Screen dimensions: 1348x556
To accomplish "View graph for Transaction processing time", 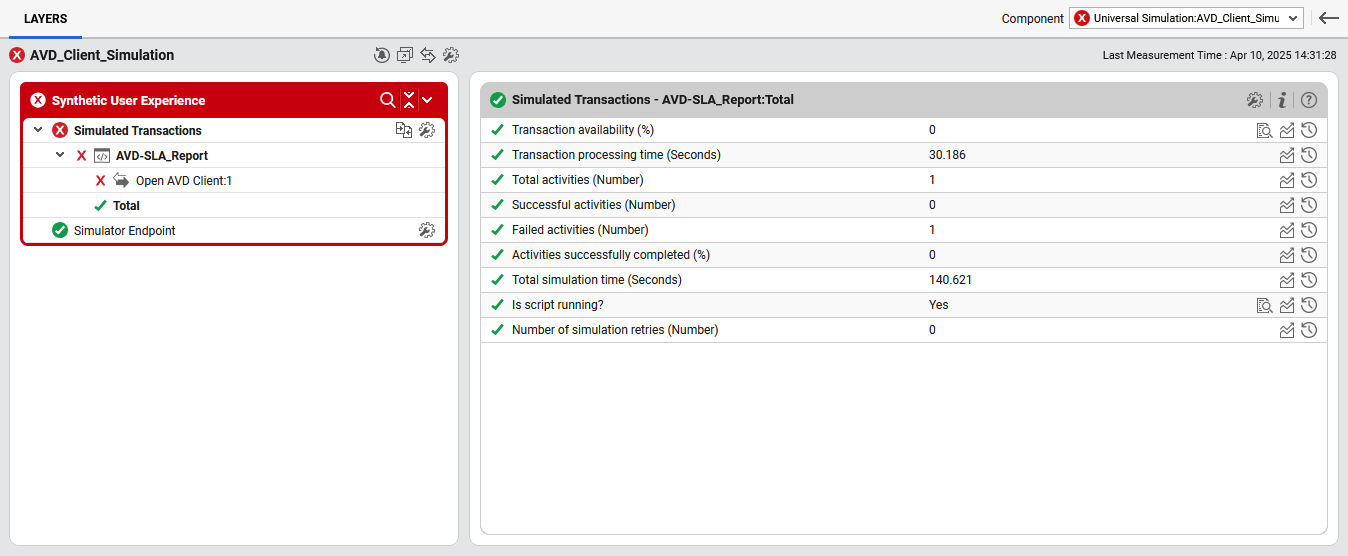I will click(x=1287, y=155).
